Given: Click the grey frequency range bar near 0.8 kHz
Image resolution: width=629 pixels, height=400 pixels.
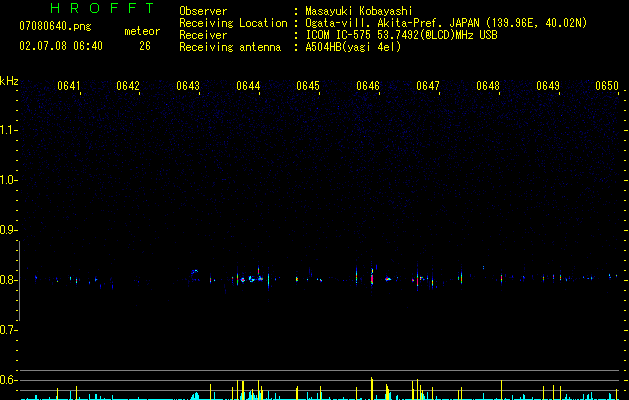Looking at the screenshot, I should click(x=19, y=281).
